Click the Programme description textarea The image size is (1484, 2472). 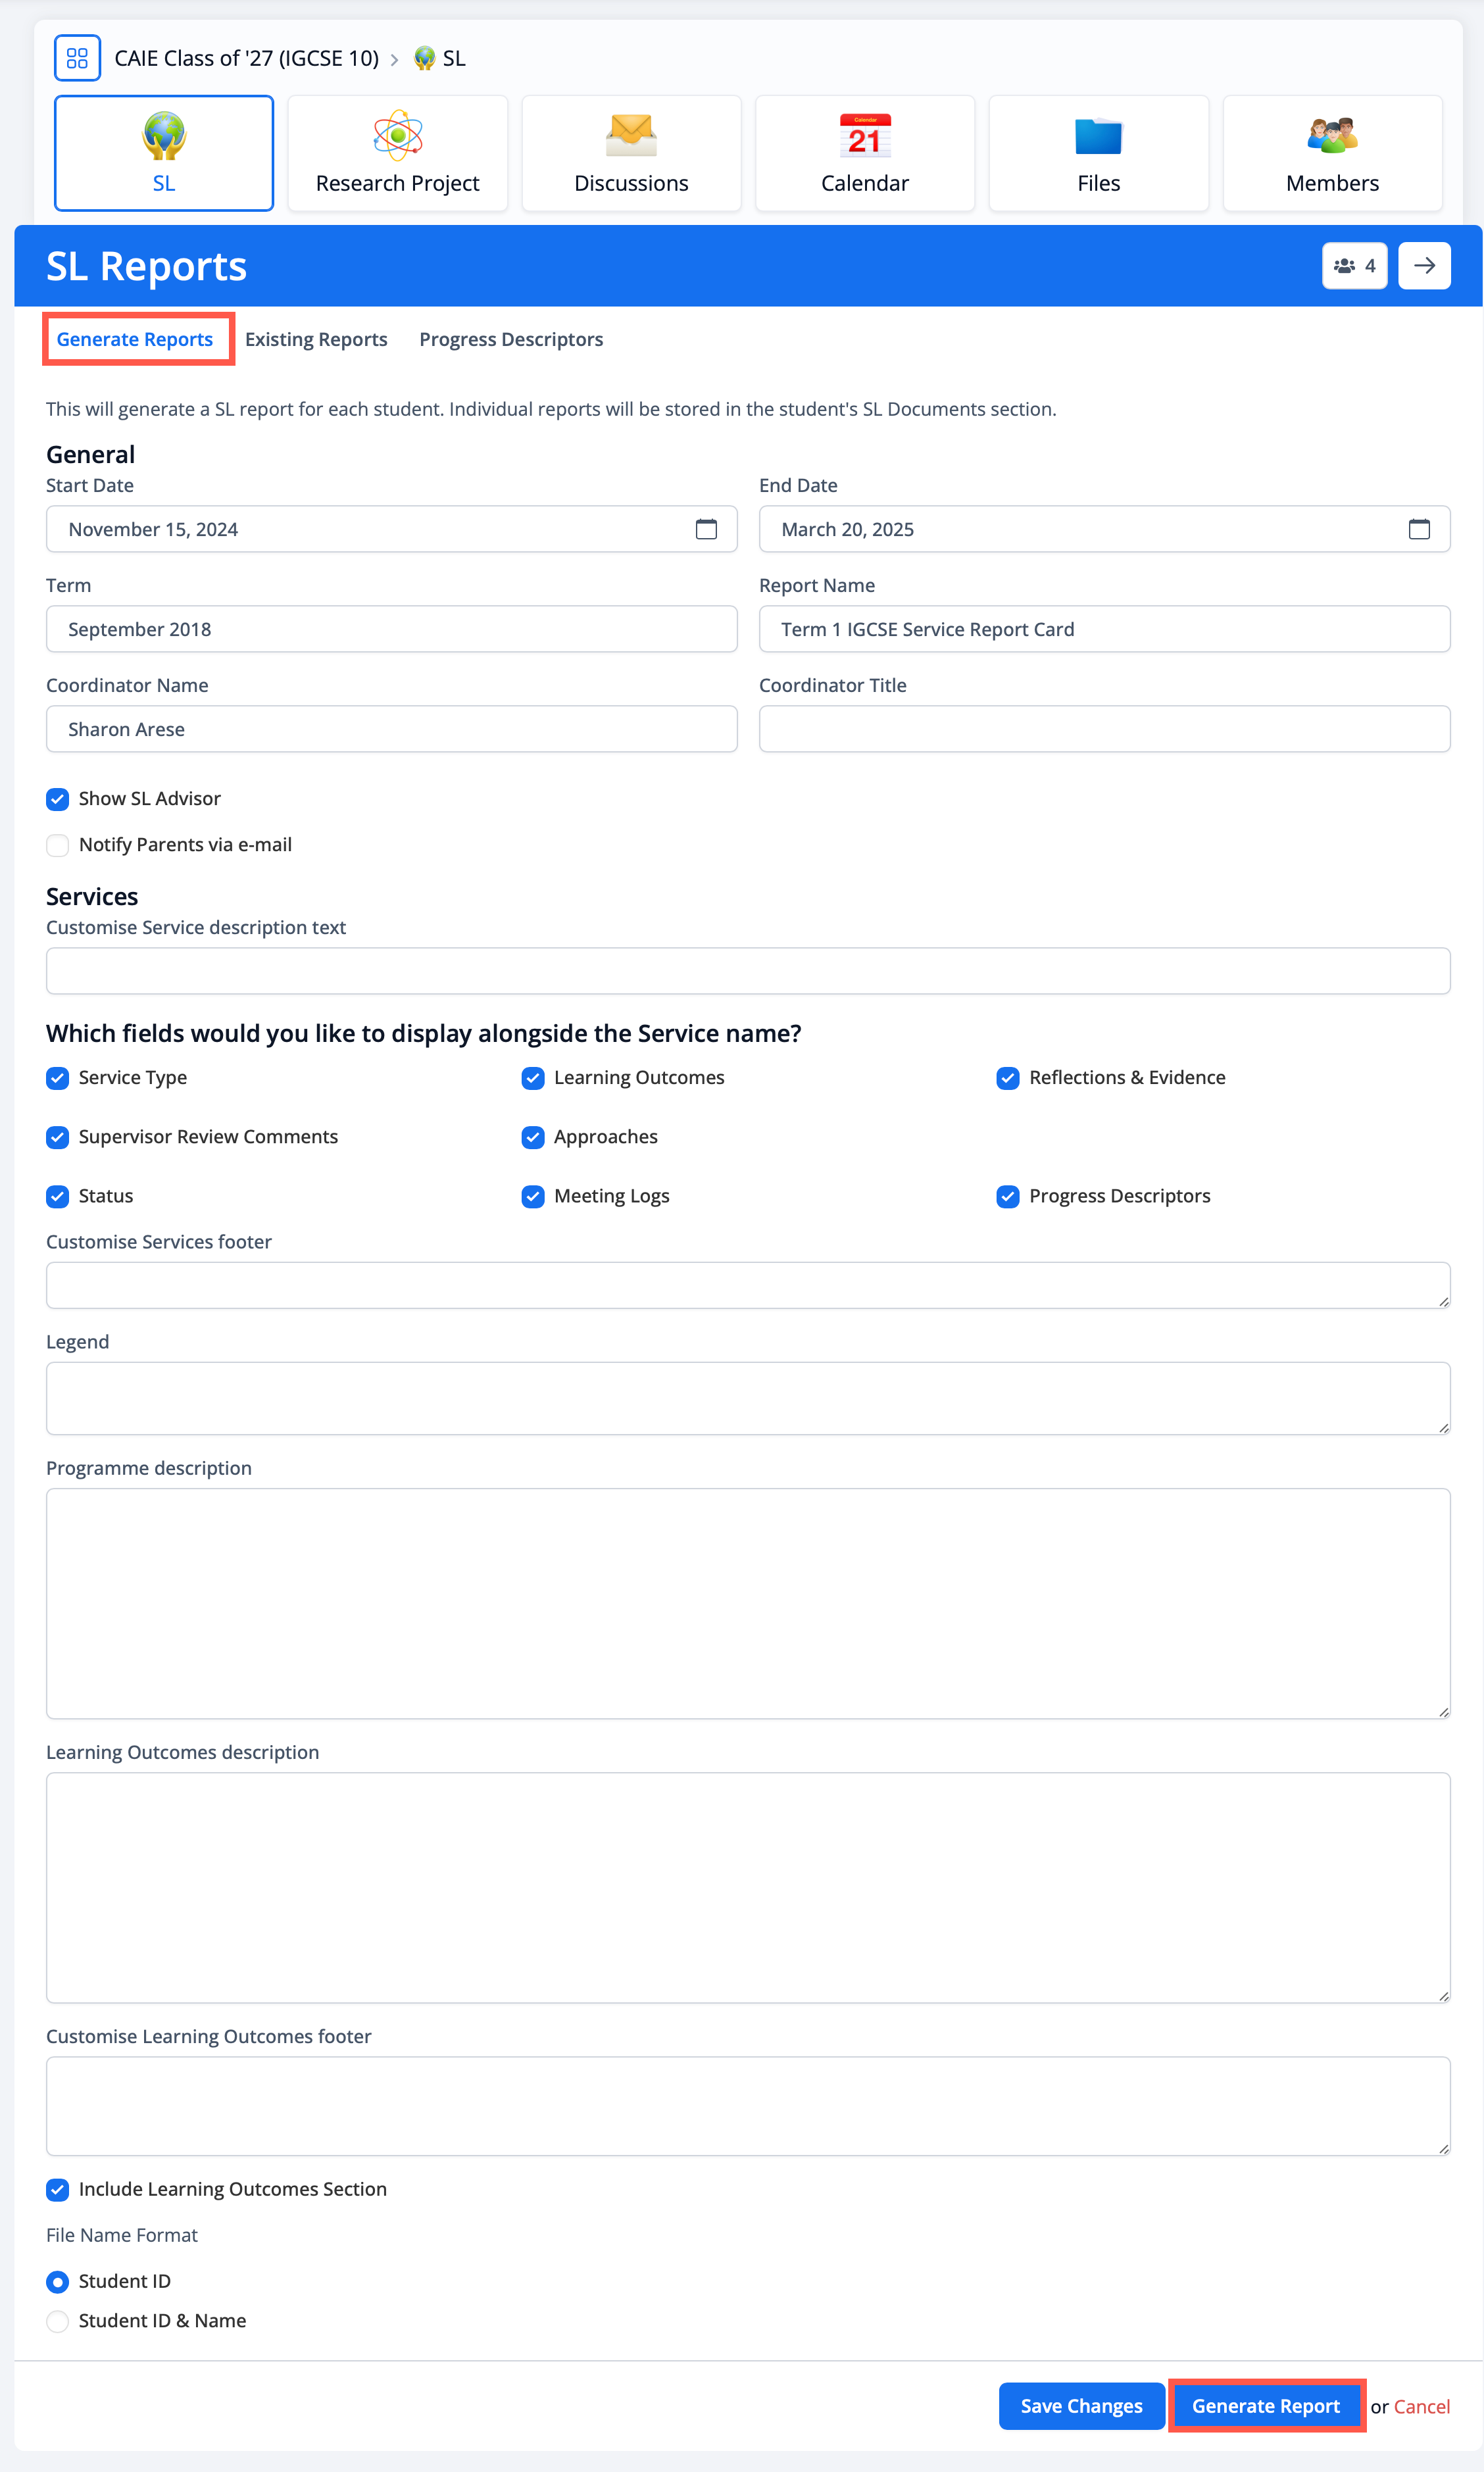[748, 1603]
